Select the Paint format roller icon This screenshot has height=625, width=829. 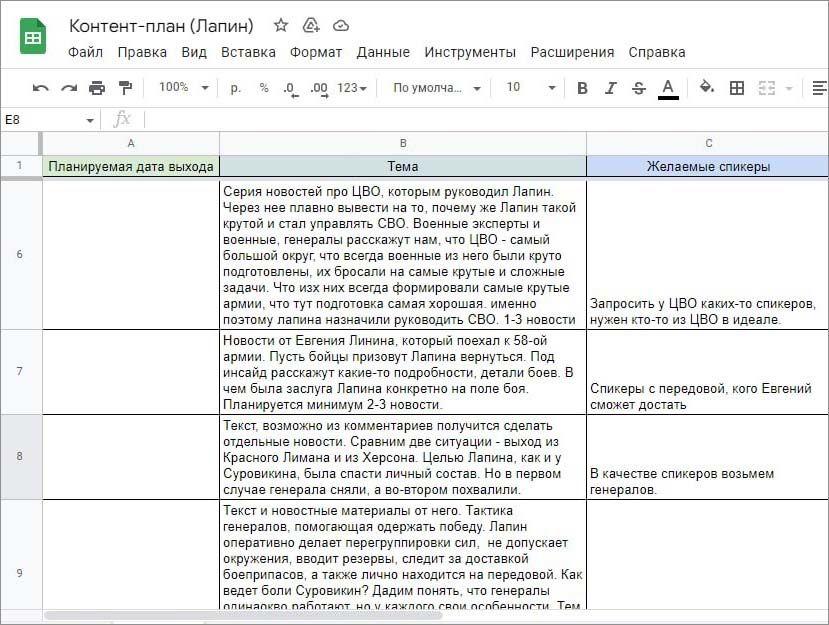pos(125,88)
